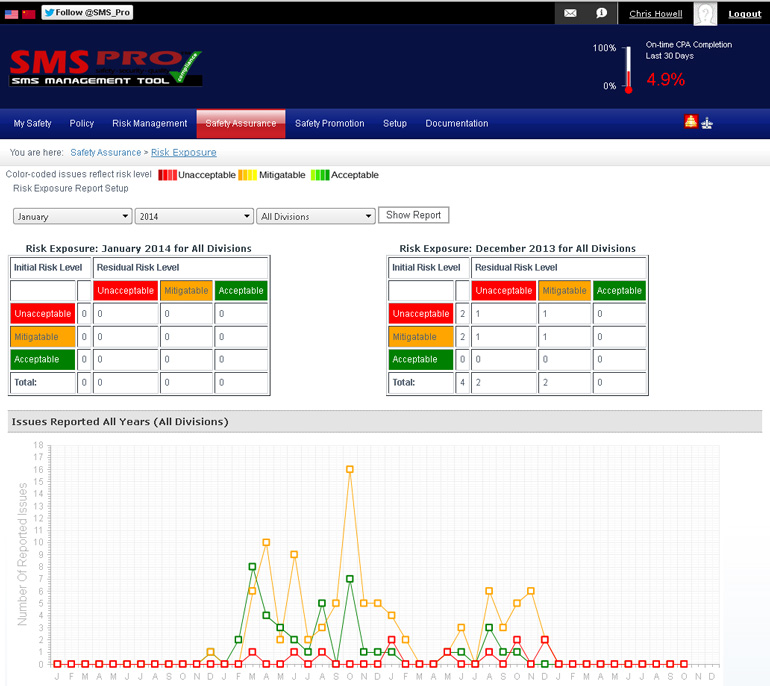The height and width of the screenshot is (686, 770).
Task: Click the green data point at 8
Action: pos(252,567)
